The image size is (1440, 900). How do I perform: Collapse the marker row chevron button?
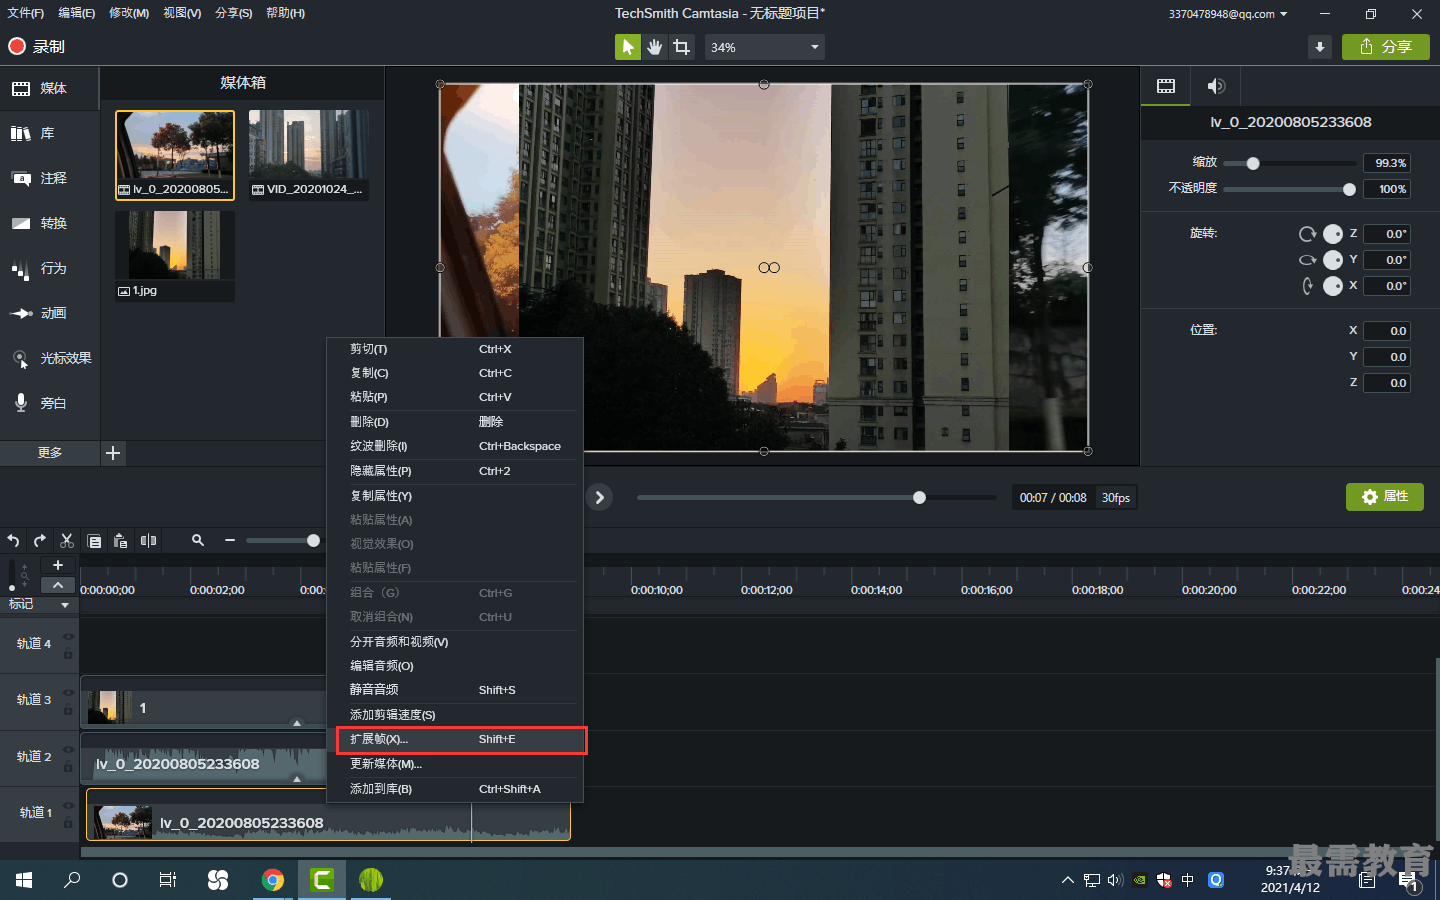click(x=58, y=585)
